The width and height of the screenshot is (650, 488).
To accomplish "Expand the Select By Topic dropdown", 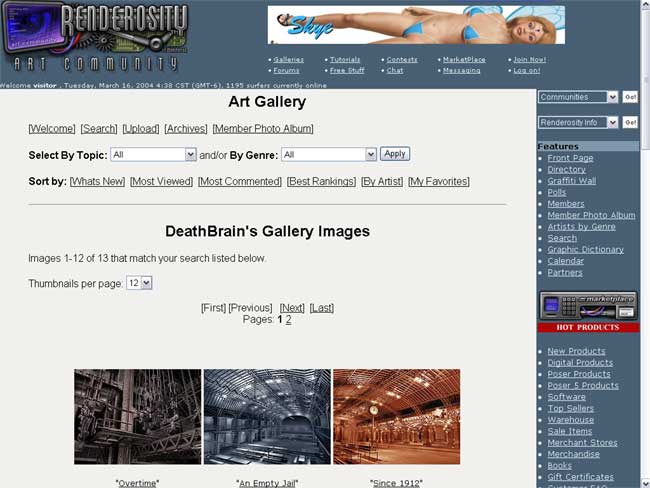I will (x=153, y=155).
